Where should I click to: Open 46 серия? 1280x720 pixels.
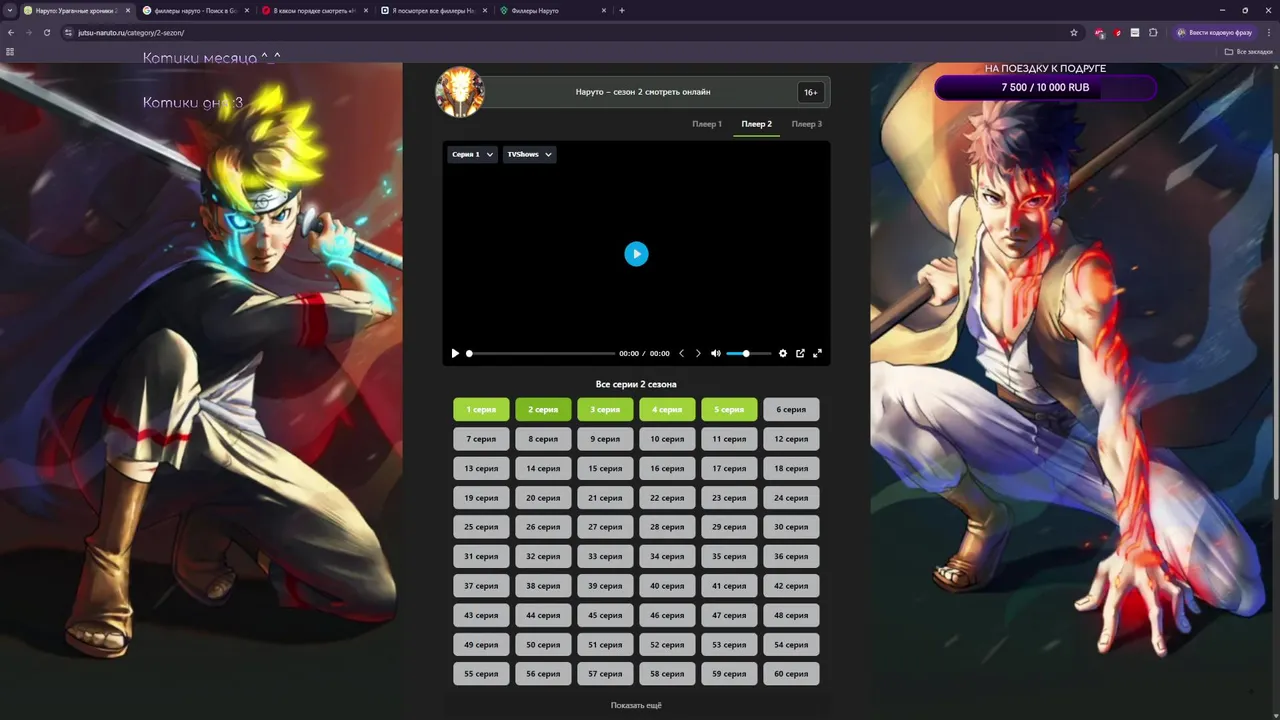tap(667, 615)
